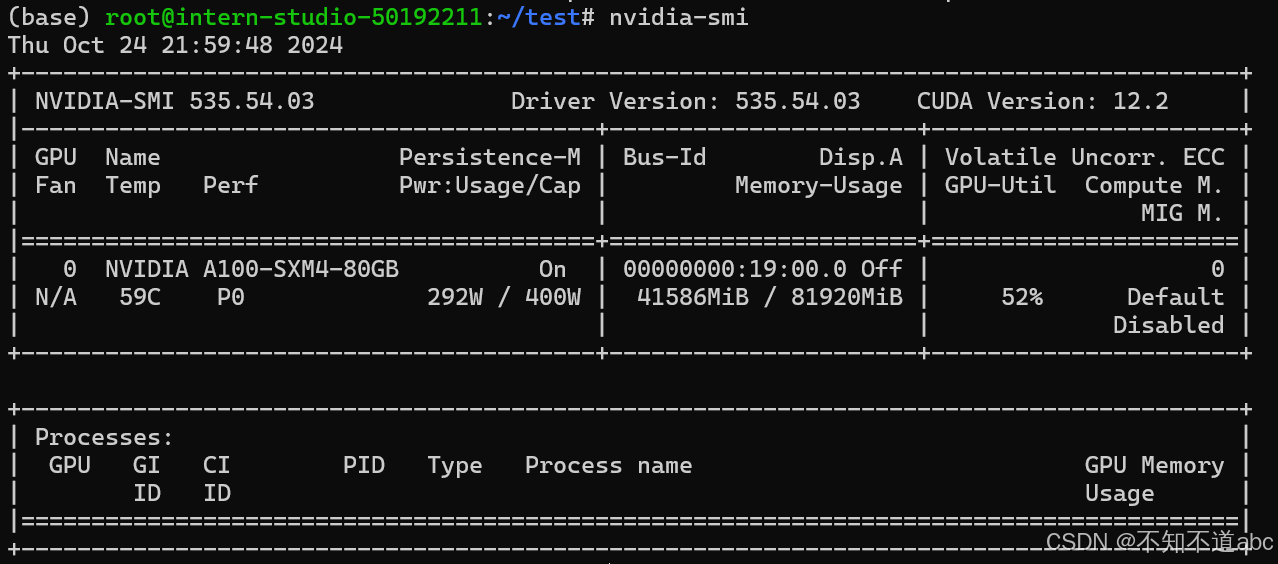Click the Processes: section label

coord(105,437)
